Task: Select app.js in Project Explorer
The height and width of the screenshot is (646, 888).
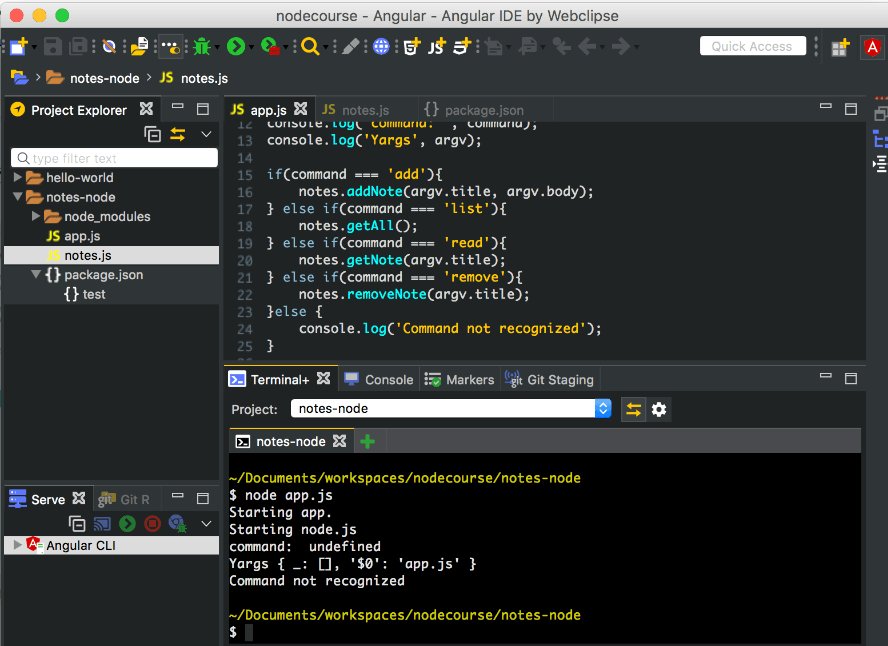Action: 82,236
